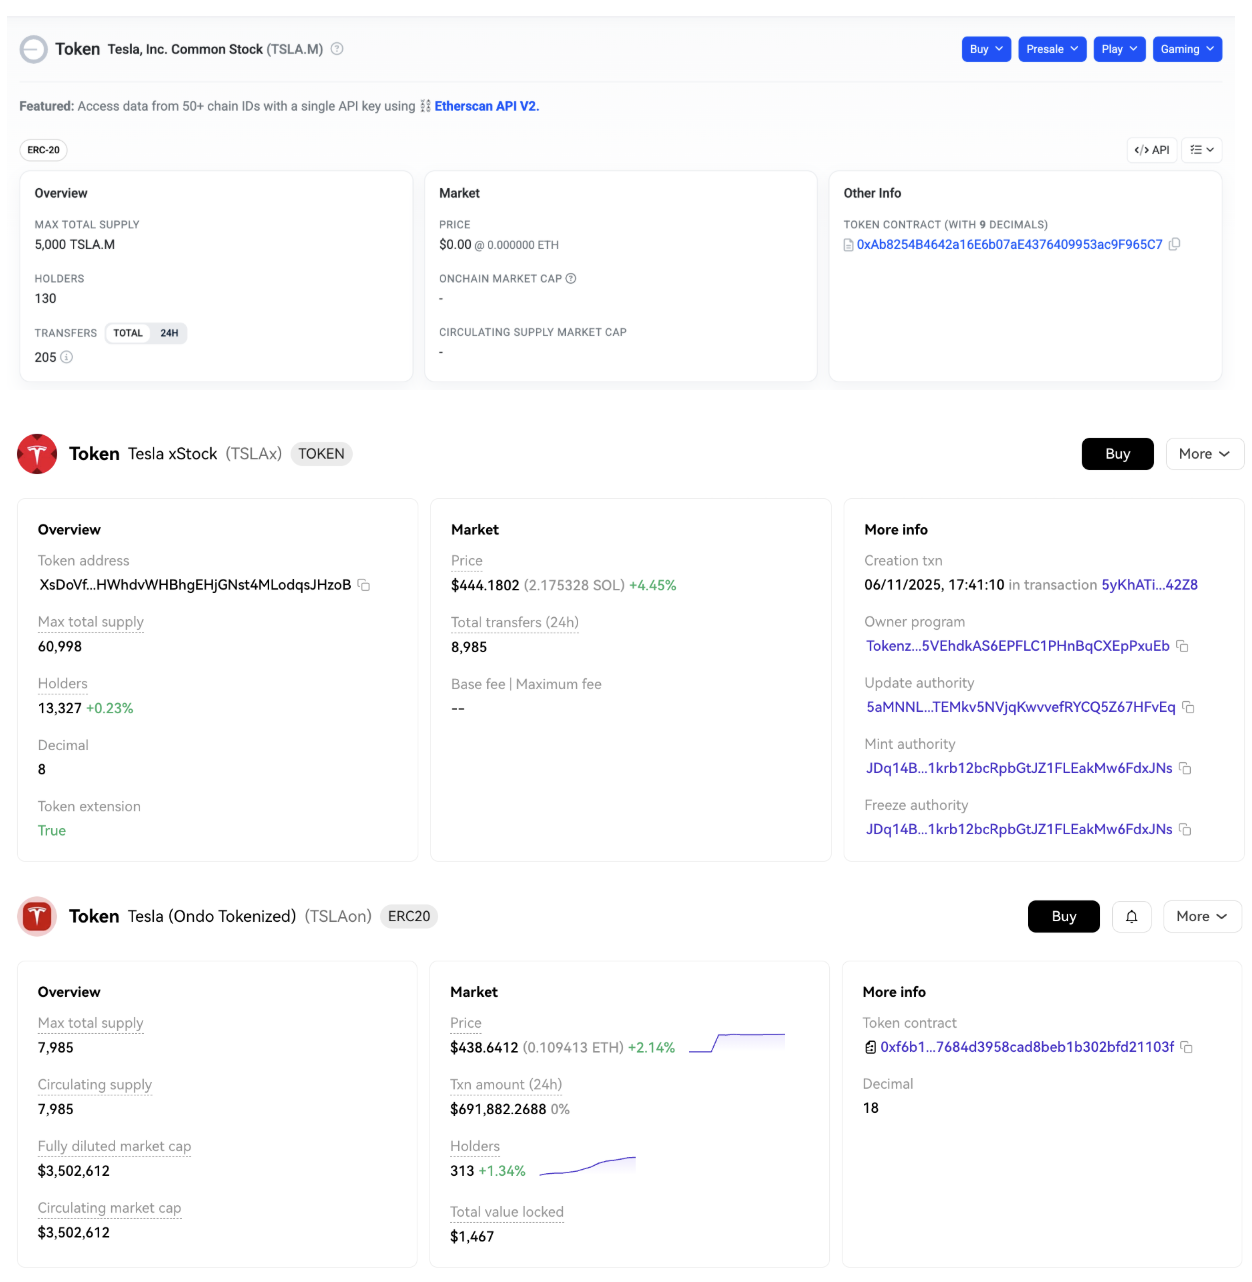Click the API button
The width and height of the screenshot is (1252, 1282).
click(1152, 150)
